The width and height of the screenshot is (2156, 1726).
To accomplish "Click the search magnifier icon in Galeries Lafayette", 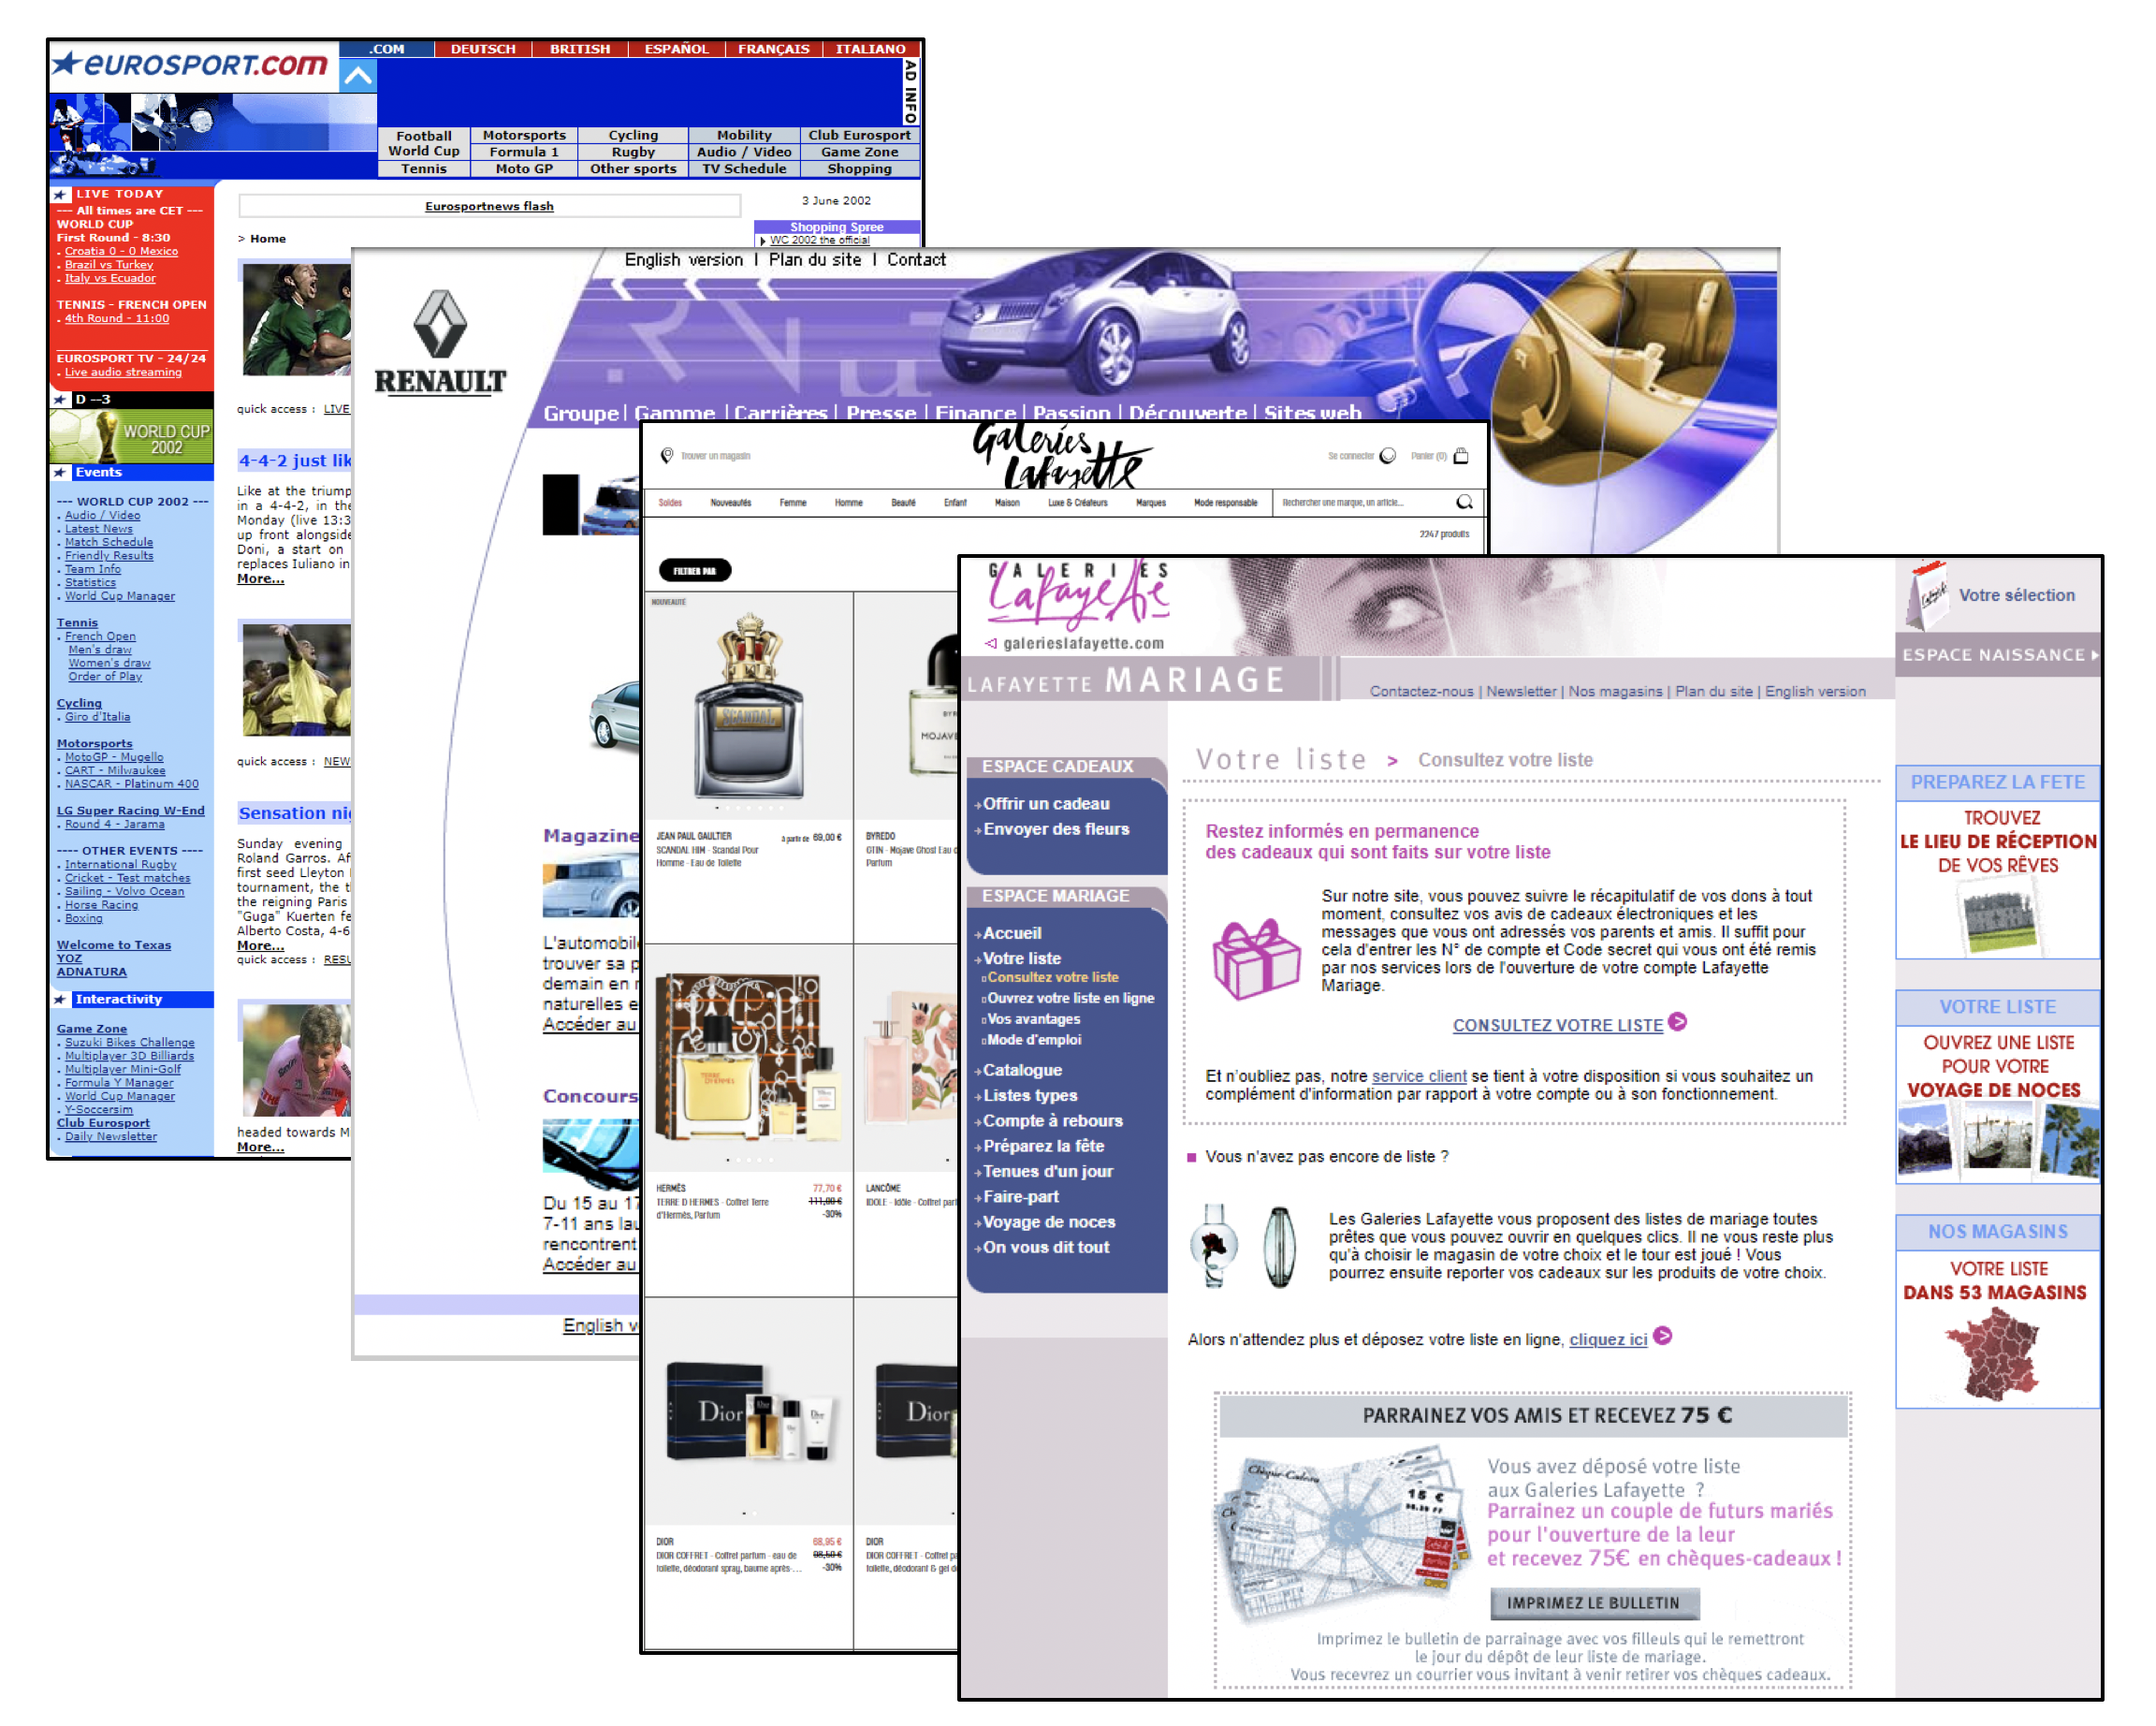I will pyautogui.click(x=1464, y=502).
